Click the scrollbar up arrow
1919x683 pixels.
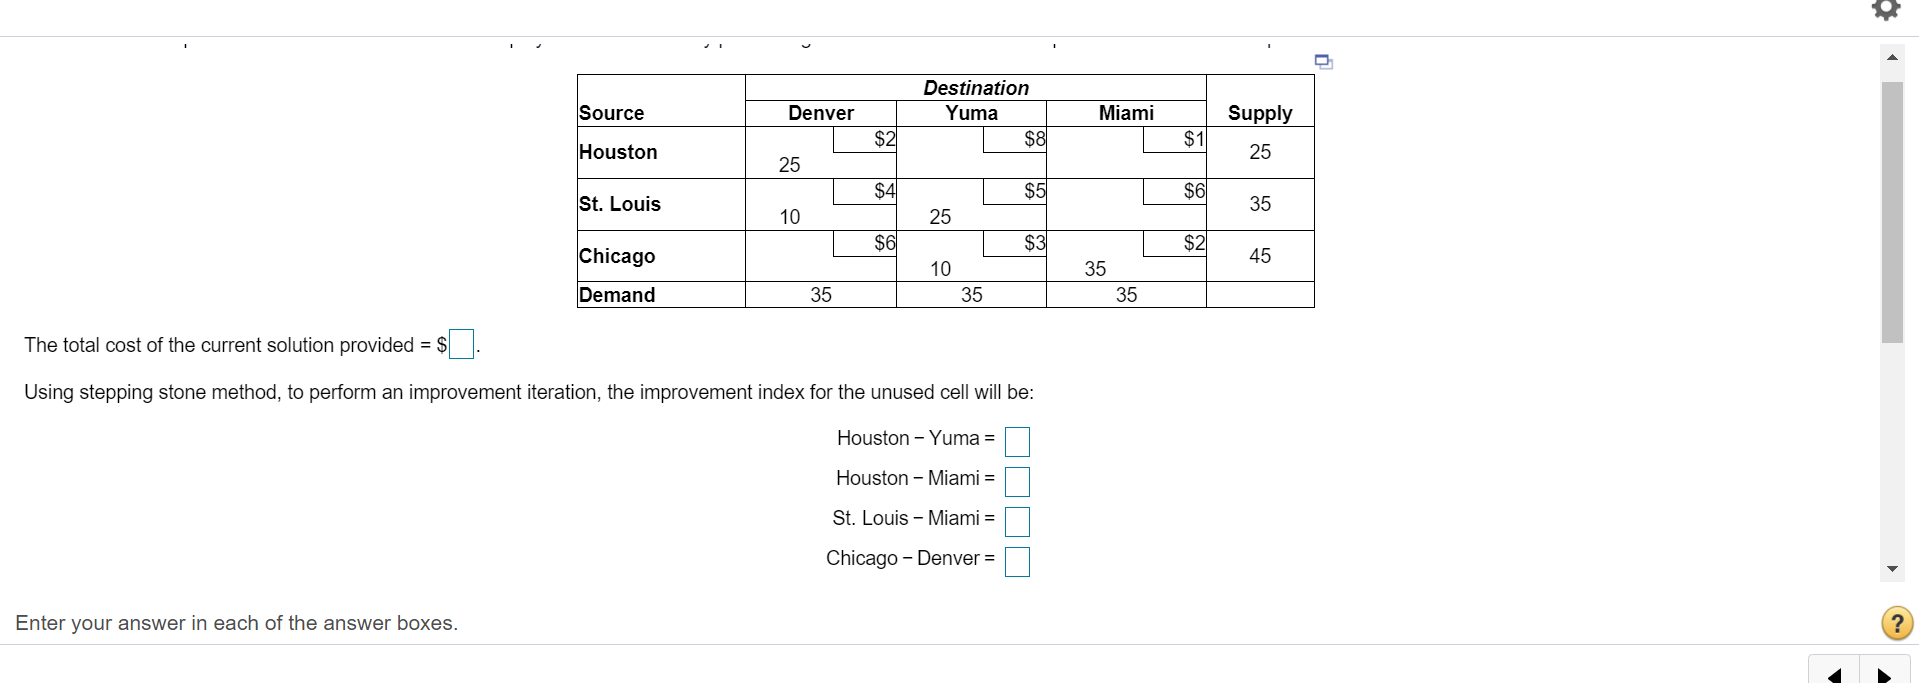tap(1891, 57)
